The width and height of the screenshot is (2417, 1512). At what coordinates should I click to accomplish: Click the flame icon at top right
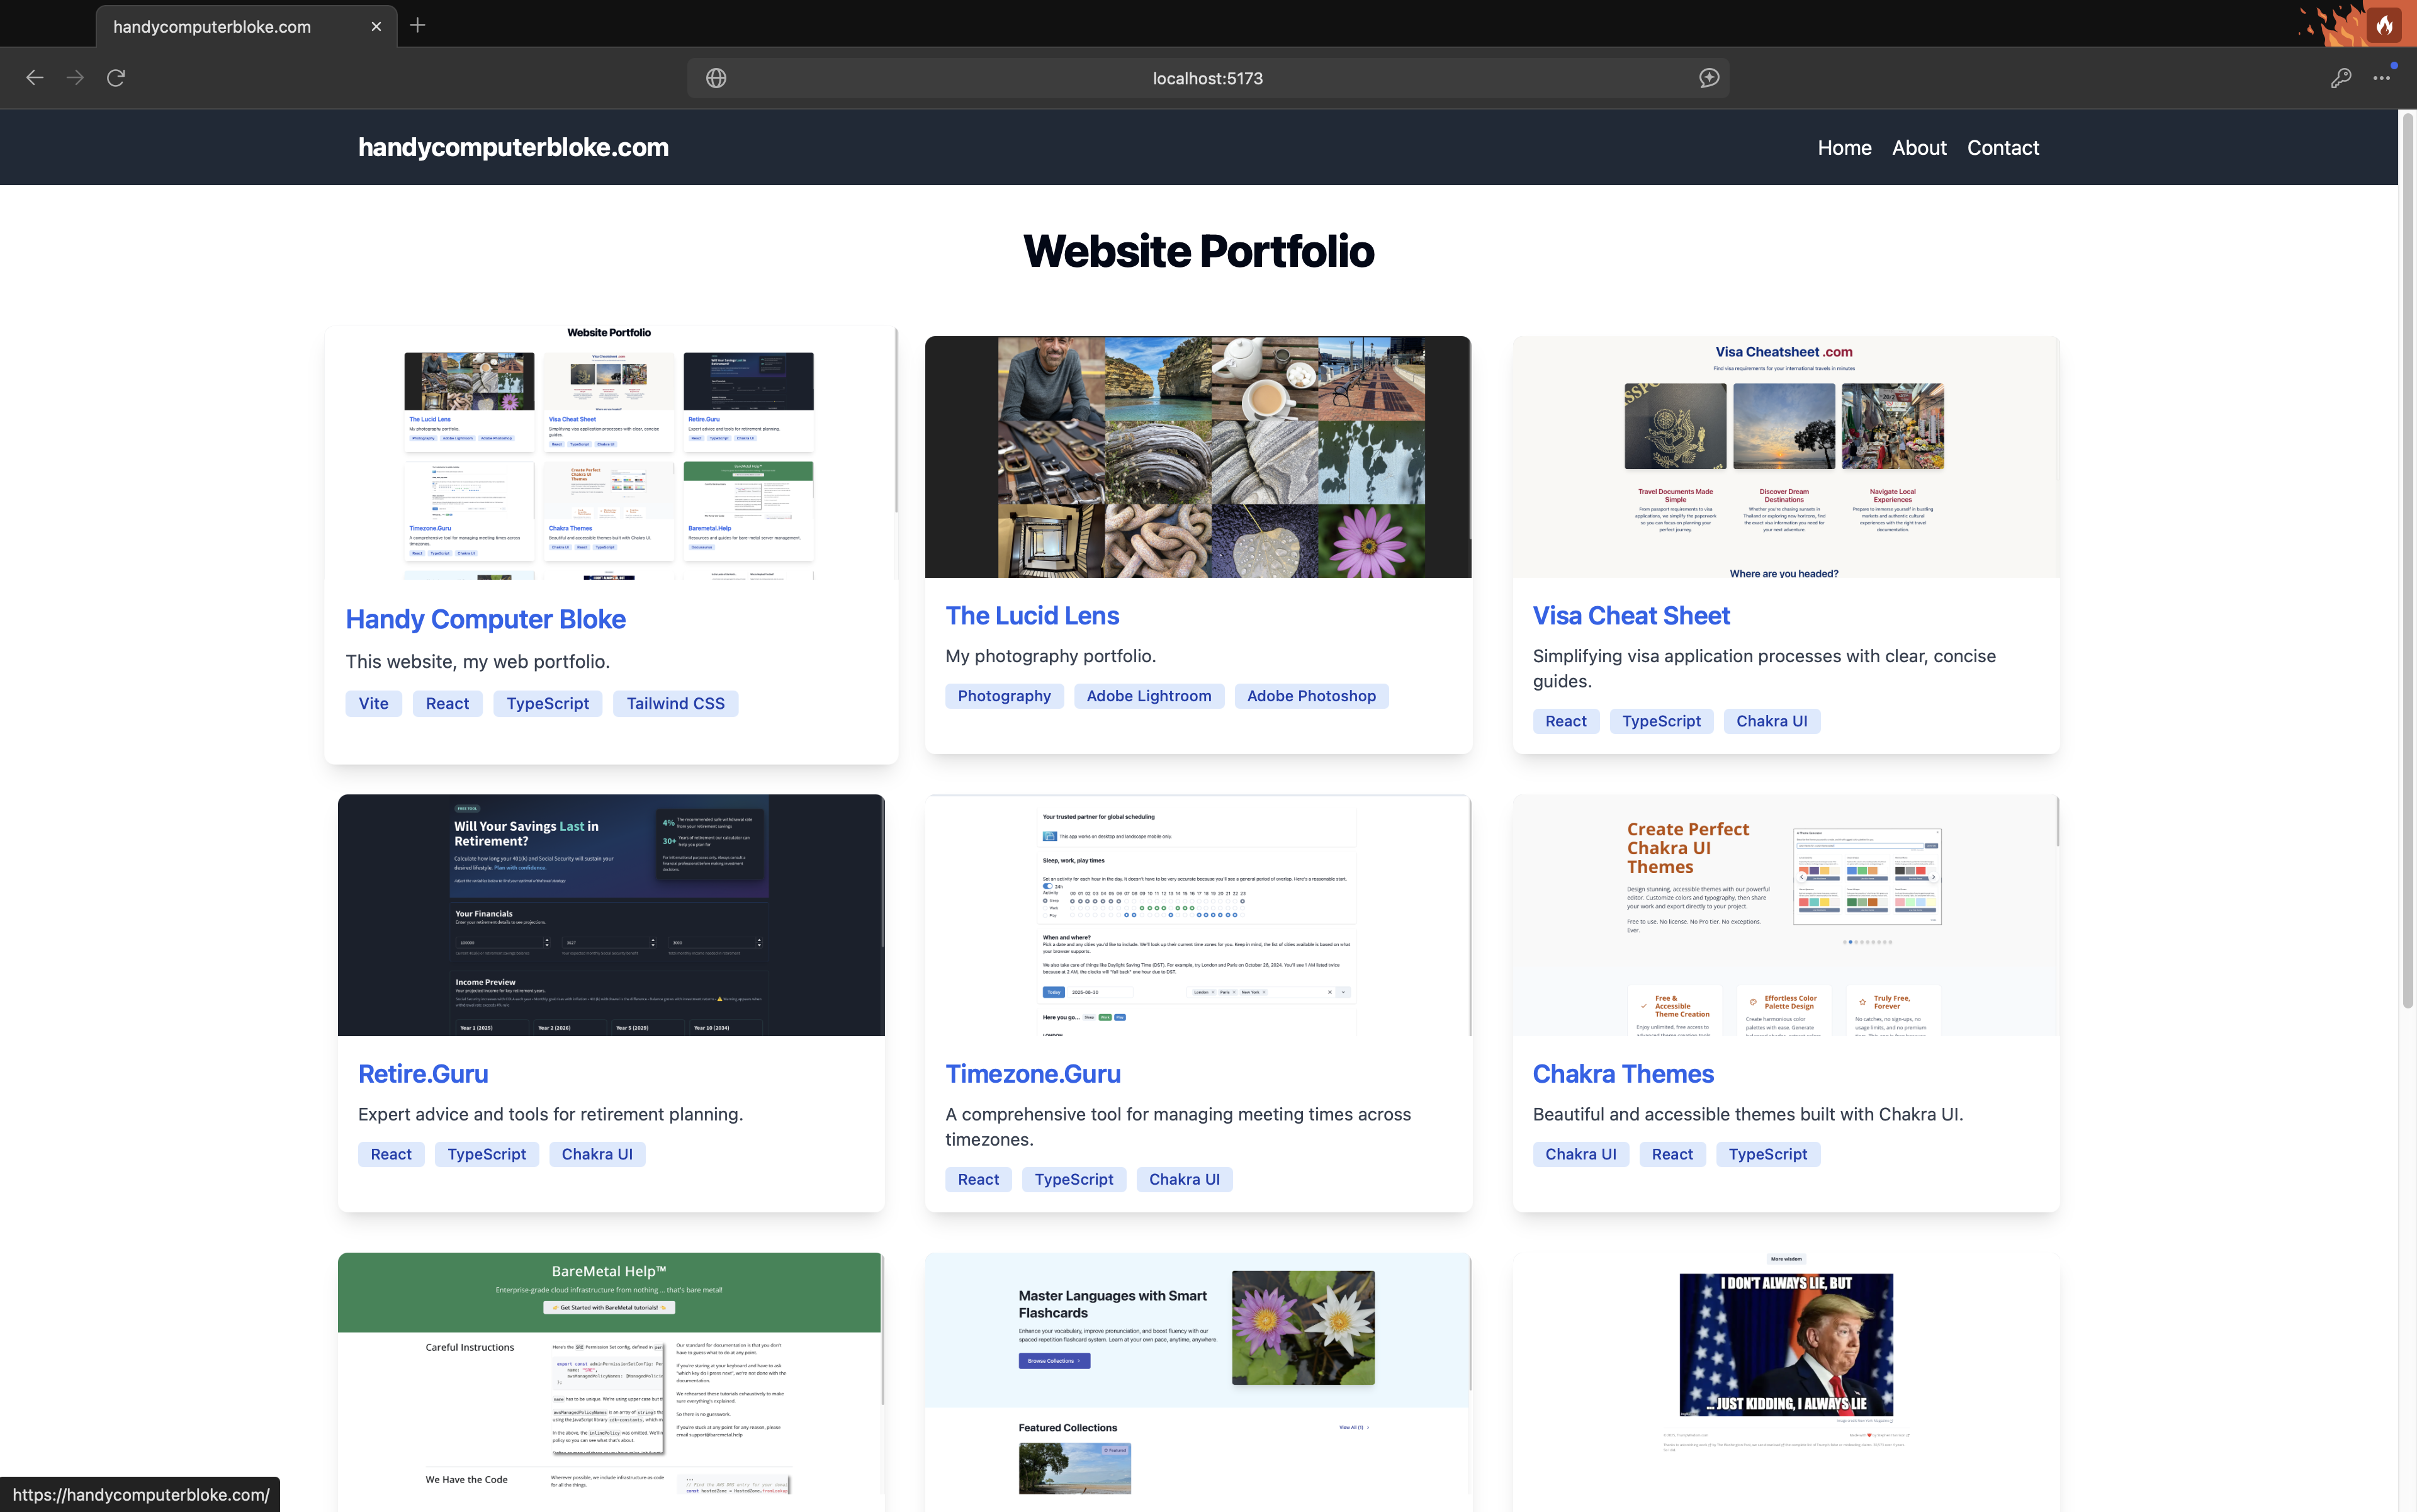(x=2384, y=25)
